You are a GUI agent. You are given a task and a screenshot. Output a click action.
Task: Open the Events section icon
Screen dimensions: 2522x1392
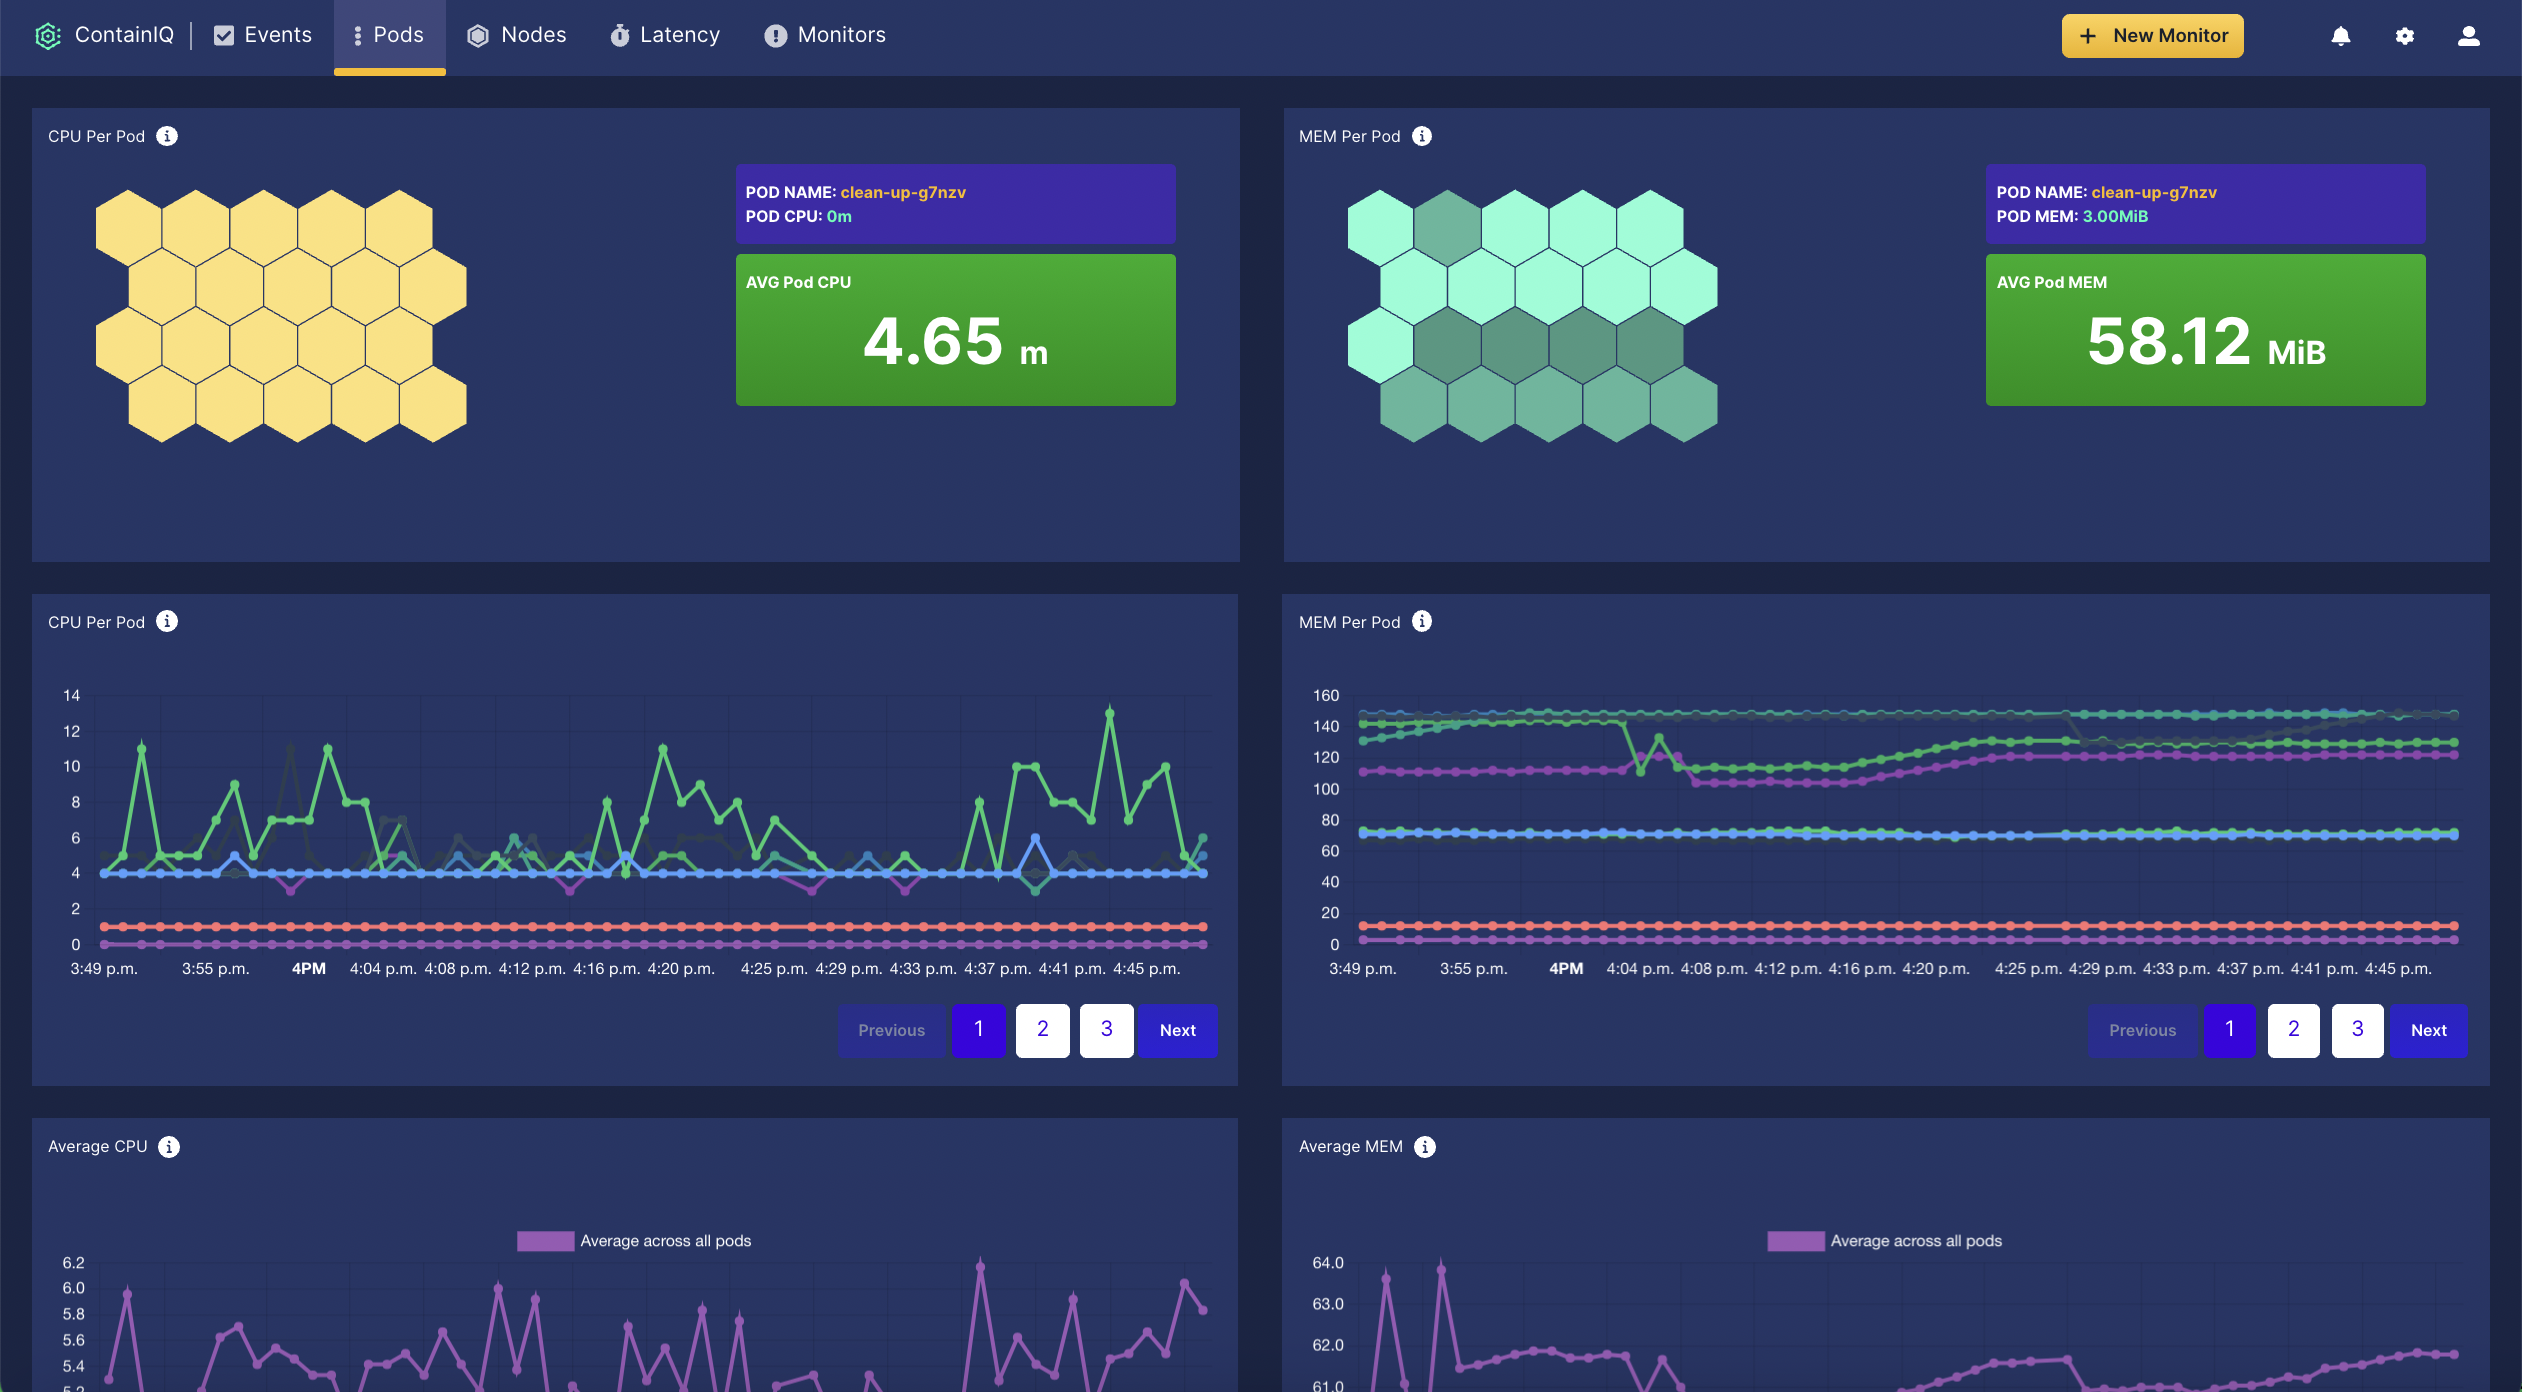(x=224, y=34)
